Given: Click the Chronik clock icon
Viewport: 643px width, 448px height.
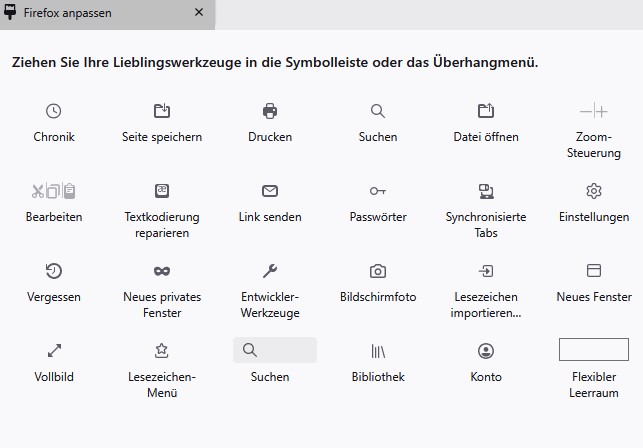Looking at the screenshot, I should pyautogui.click(x=54, y=111).
